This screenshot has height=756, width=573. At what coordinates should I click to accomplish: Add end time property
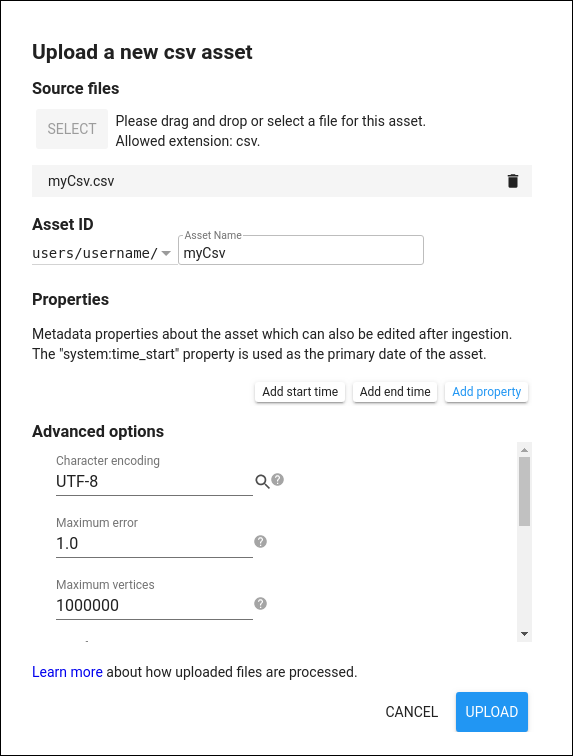tap(395, 392)
